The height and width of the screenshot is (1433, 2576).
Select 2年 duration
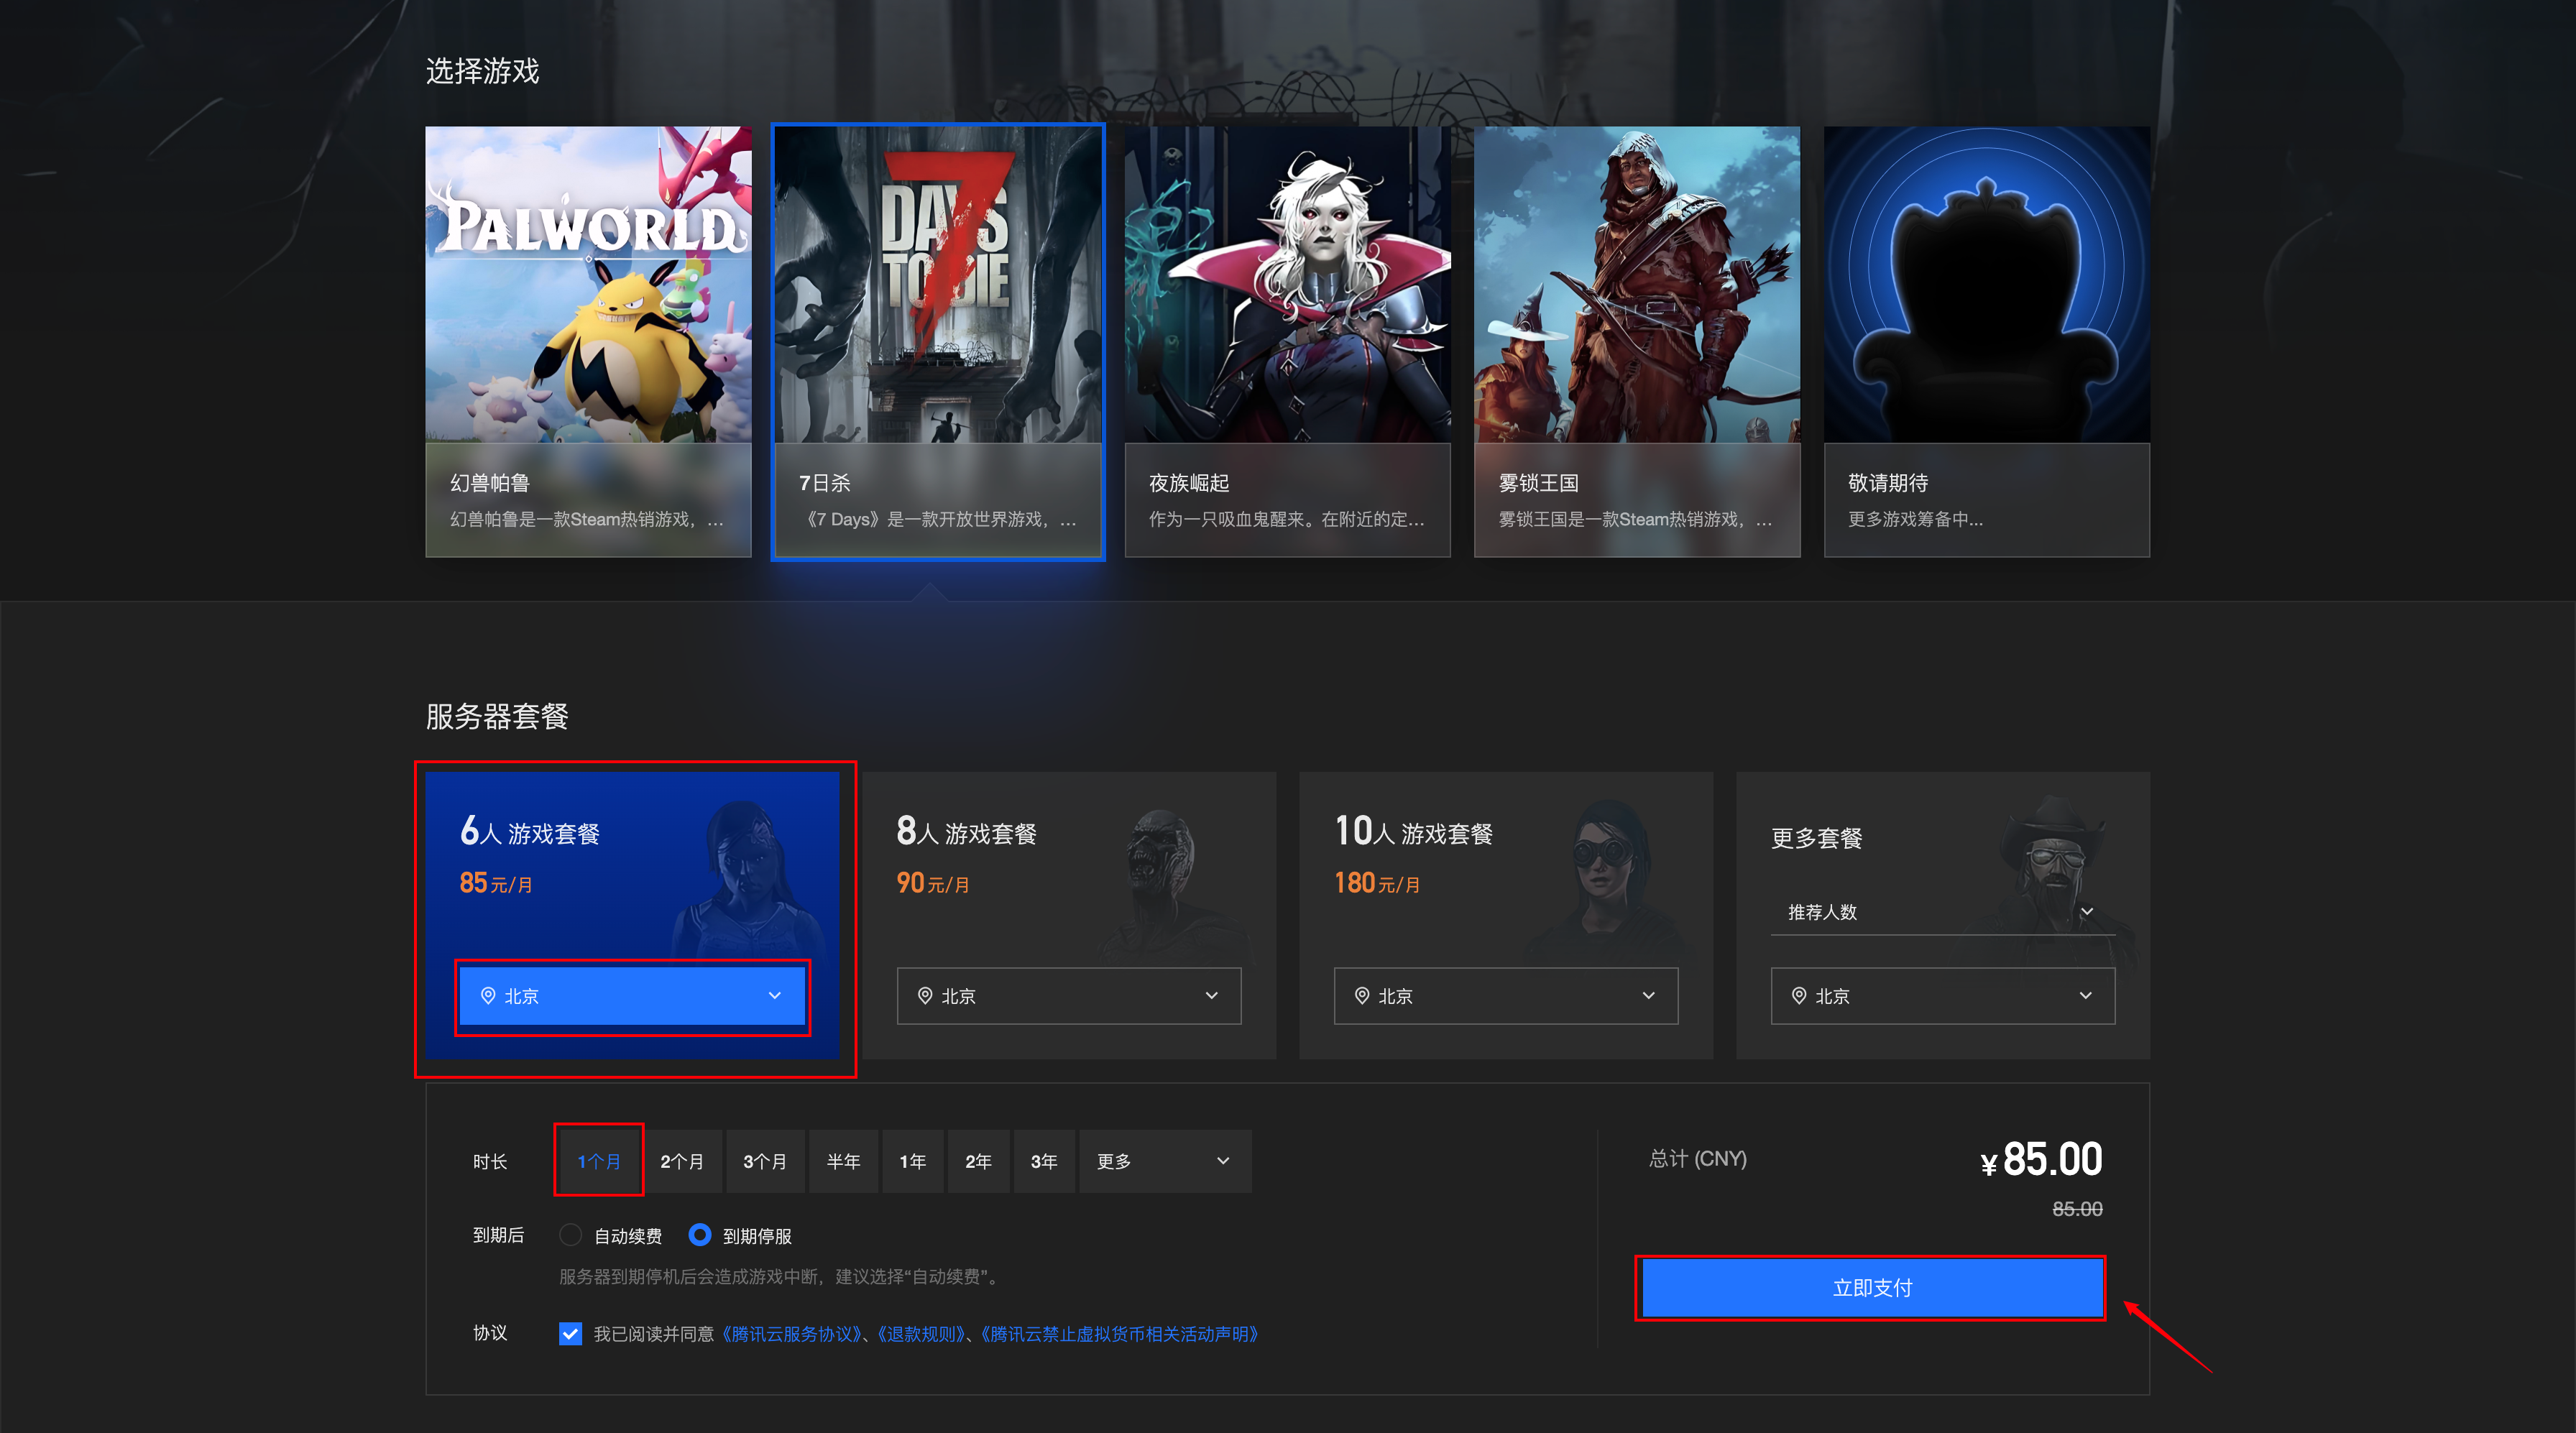pyautogui.click(x=978, y=1161)
